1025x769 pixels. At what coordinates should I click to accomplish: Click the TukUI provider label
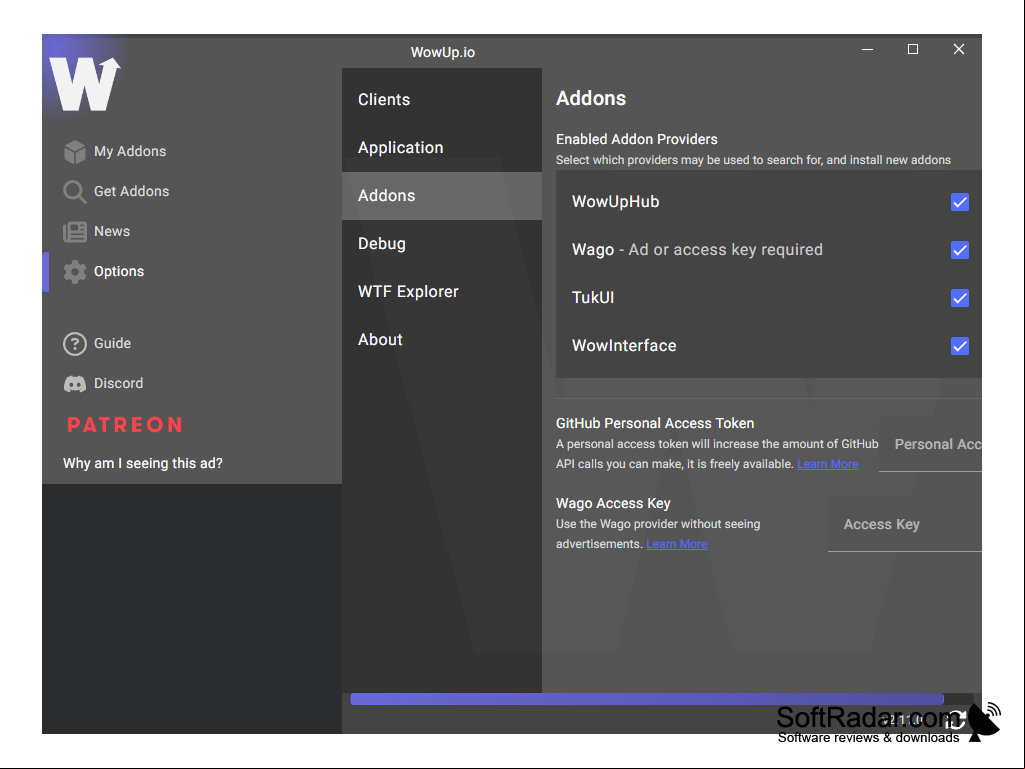click(593, 298)
